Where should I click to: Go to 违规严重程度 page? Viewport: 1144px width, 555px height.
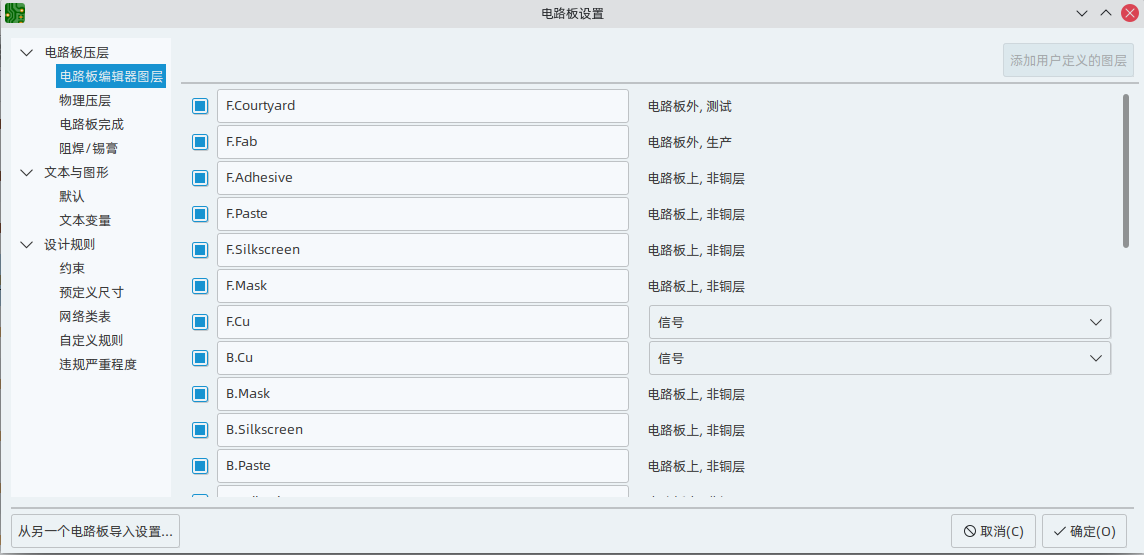98,365
